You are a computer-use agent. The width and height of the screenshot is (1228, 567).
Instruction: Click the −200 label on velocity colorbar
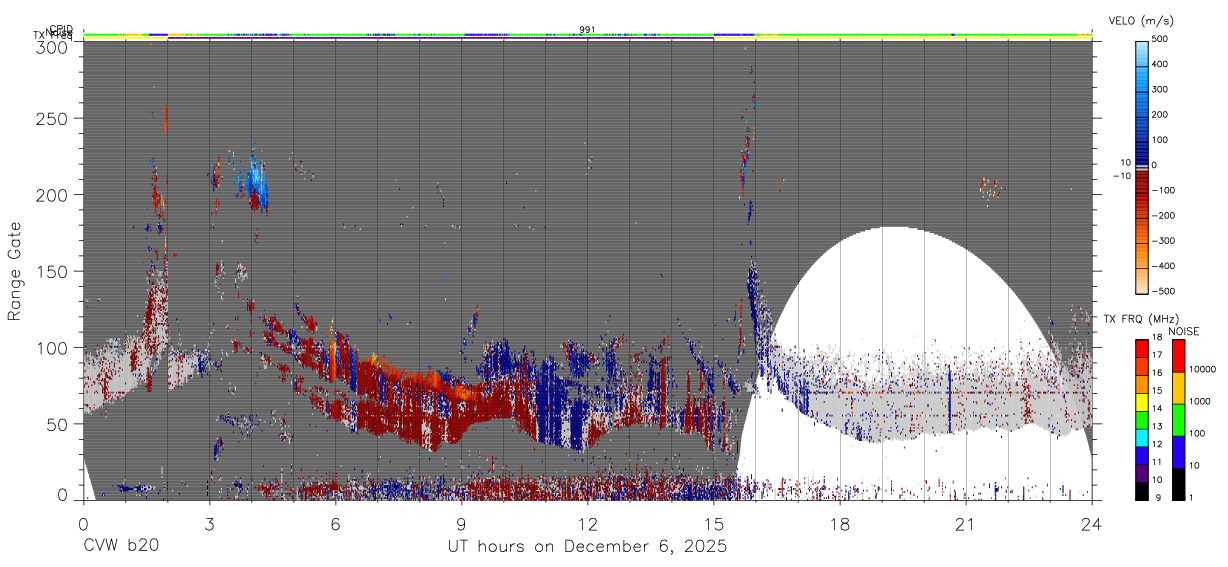pos(1162,216)
